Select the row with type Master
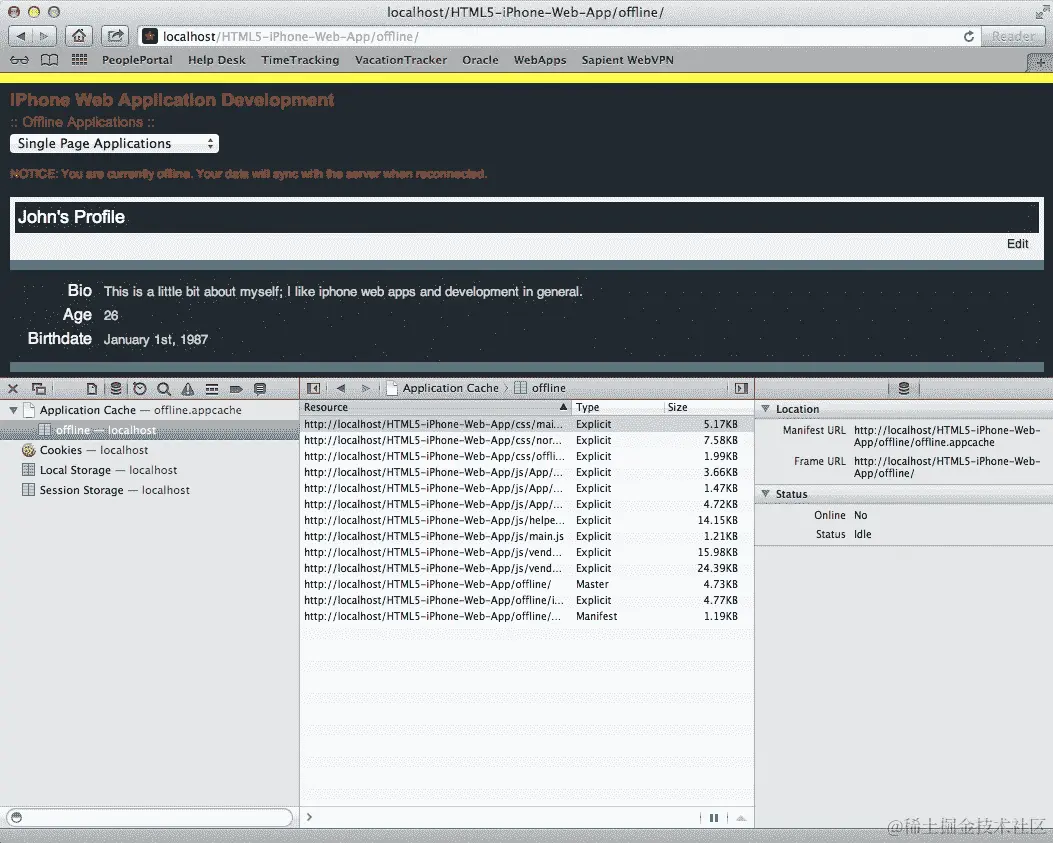The height and width of the screenshot is (843, 1053). 527,584
